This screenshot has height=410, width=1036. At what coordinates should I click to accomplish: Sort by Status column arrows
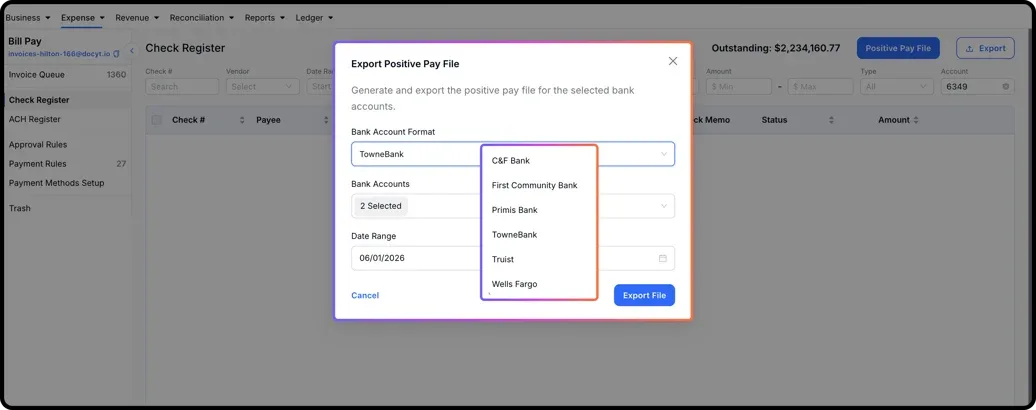(831, 120)
